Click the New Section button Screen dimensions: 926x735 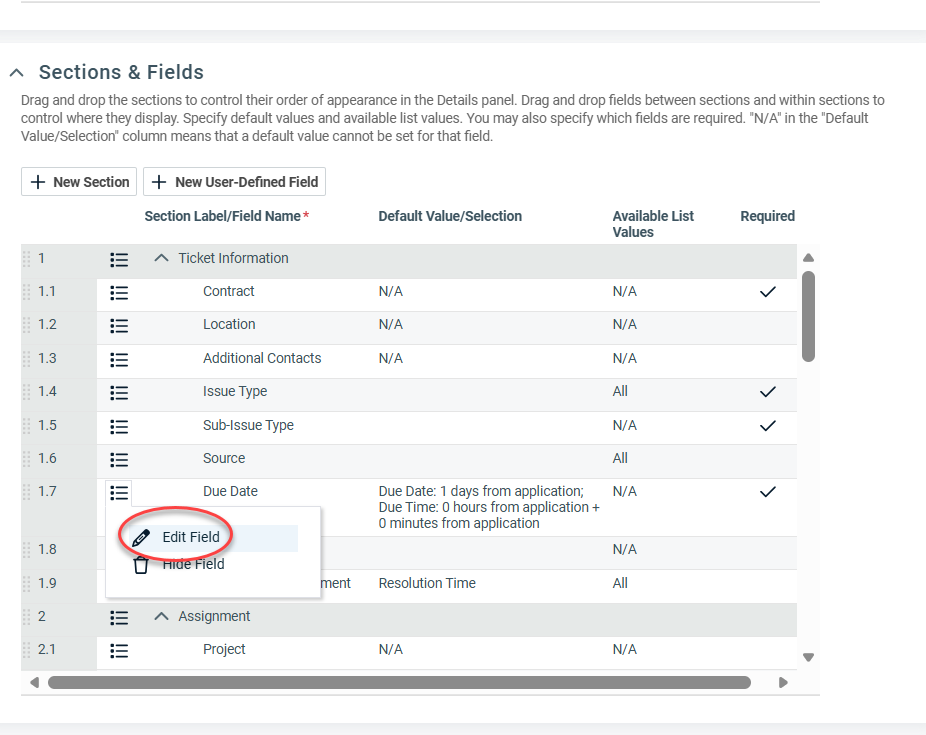point(80,182)
